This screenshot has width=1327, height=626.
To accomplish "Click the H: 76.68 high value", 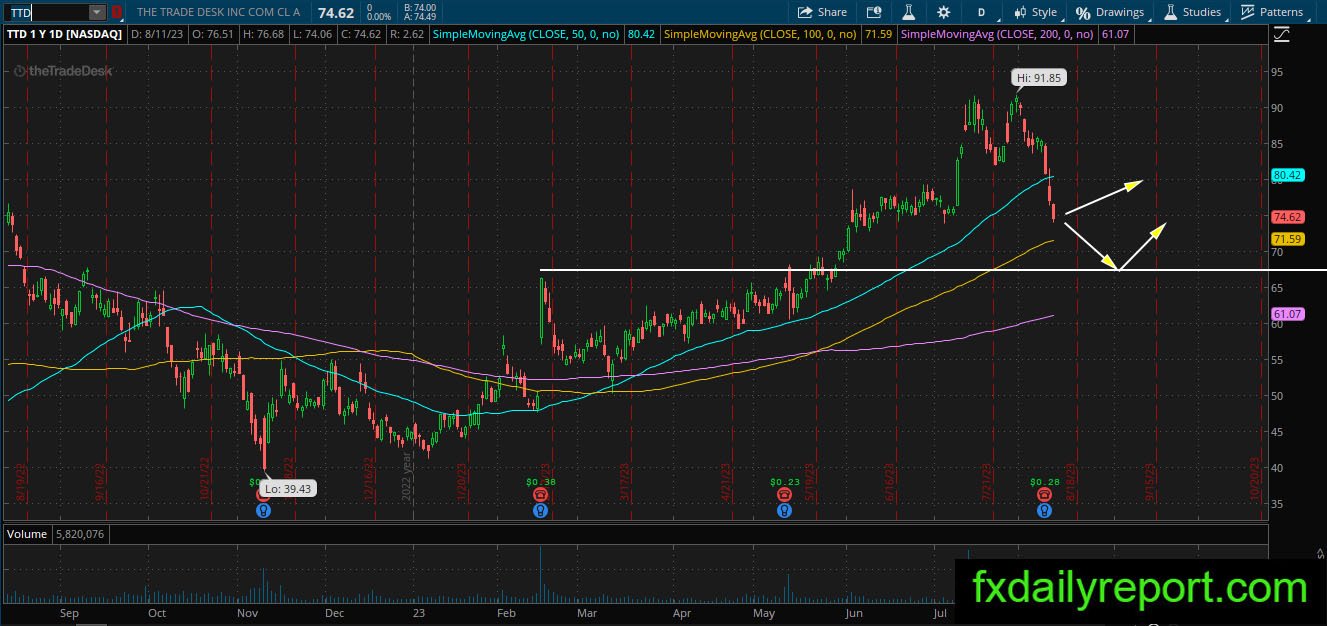I will pyautogui.click(x=263, y=34).
